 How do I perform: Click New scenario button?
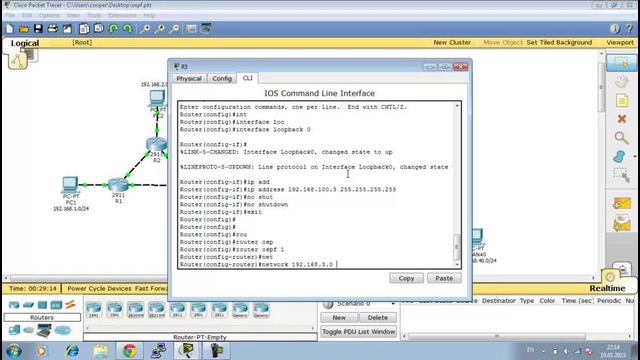click(339, 317)
